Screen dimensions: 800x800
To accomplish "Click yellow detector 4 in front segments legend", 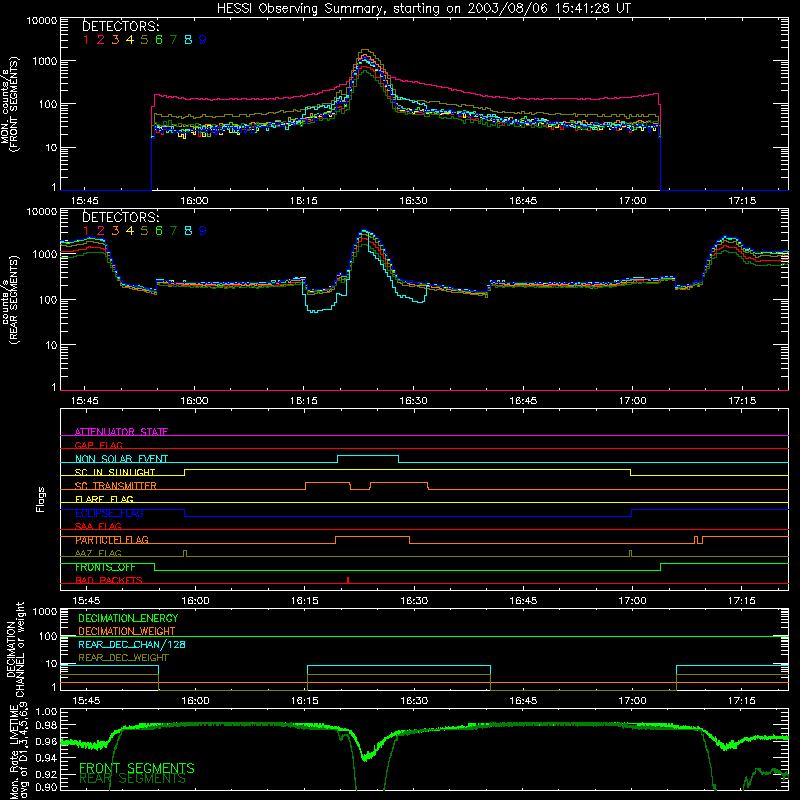I will [x=130, y=40].
